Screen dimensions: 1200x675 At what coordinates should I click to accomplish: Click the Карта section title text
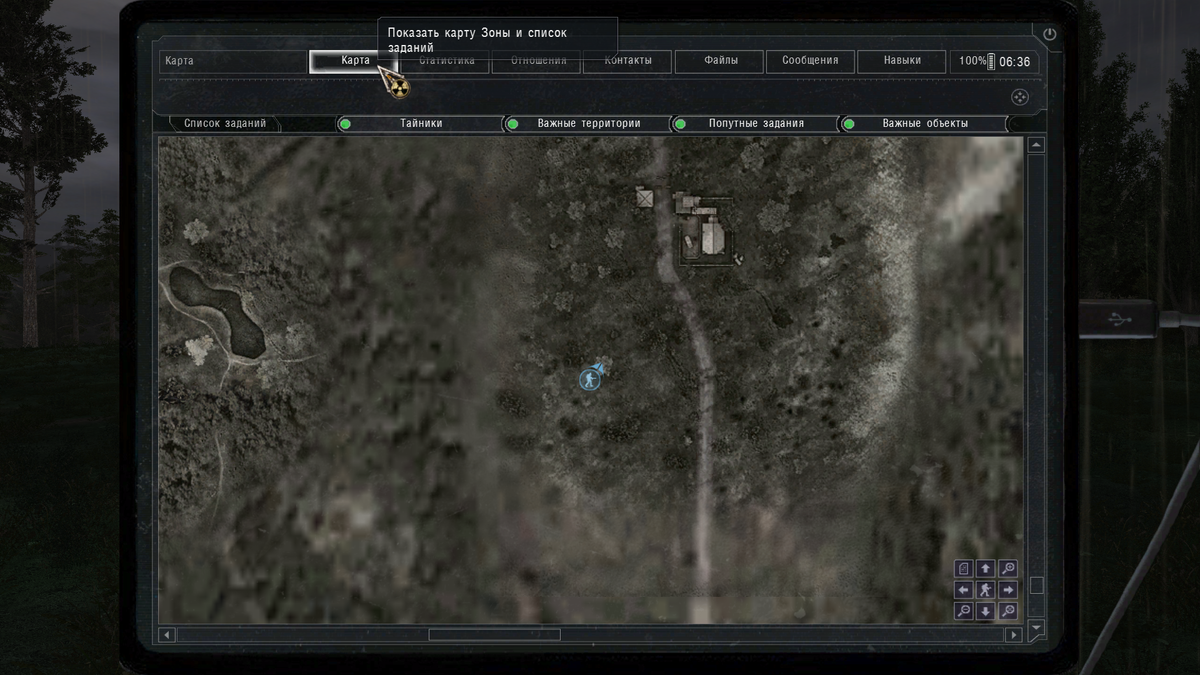click(180, 61)
